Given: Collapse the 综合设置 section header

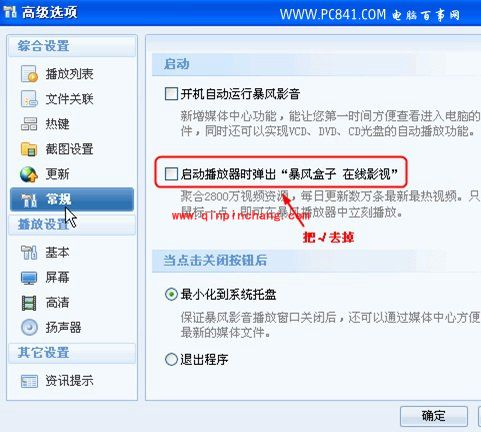Looking at the screenshot, I should pyautogui.click(x=72, y=46).
